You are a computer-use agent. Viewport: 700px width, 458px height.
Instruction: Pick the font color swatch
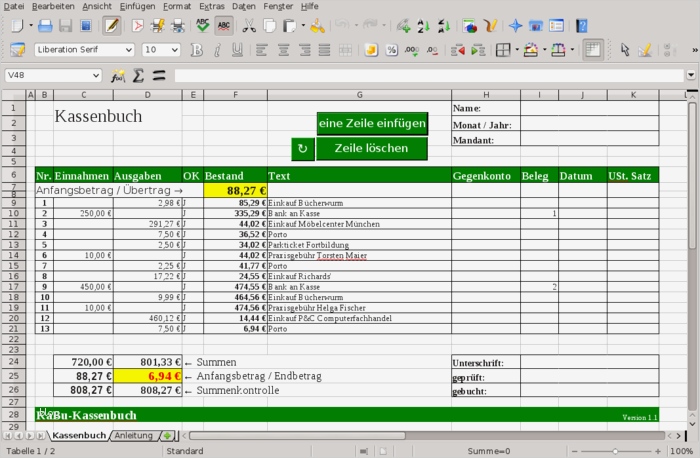[x=558, y=50]
